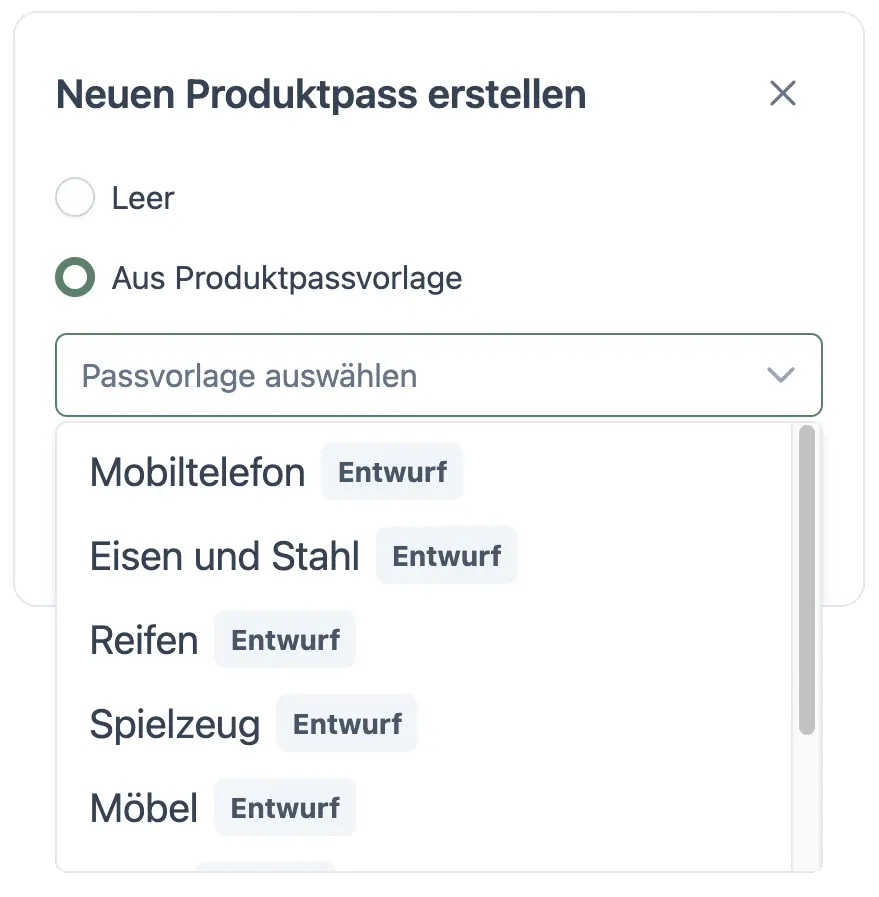Open the Passvorlage auswählen combo box
The height and width of the screenshot is (897, 879).
tap(420, 376)
